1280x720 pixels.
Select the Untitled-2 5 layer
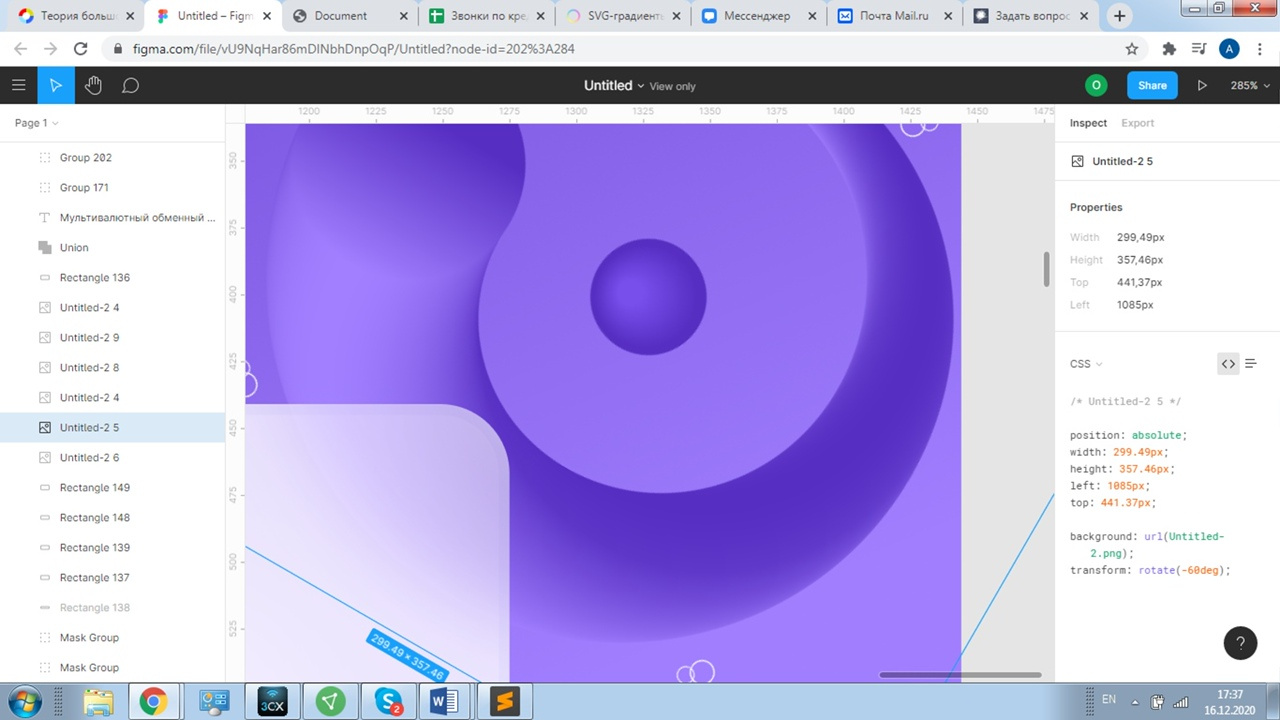[x=112, y=427]
